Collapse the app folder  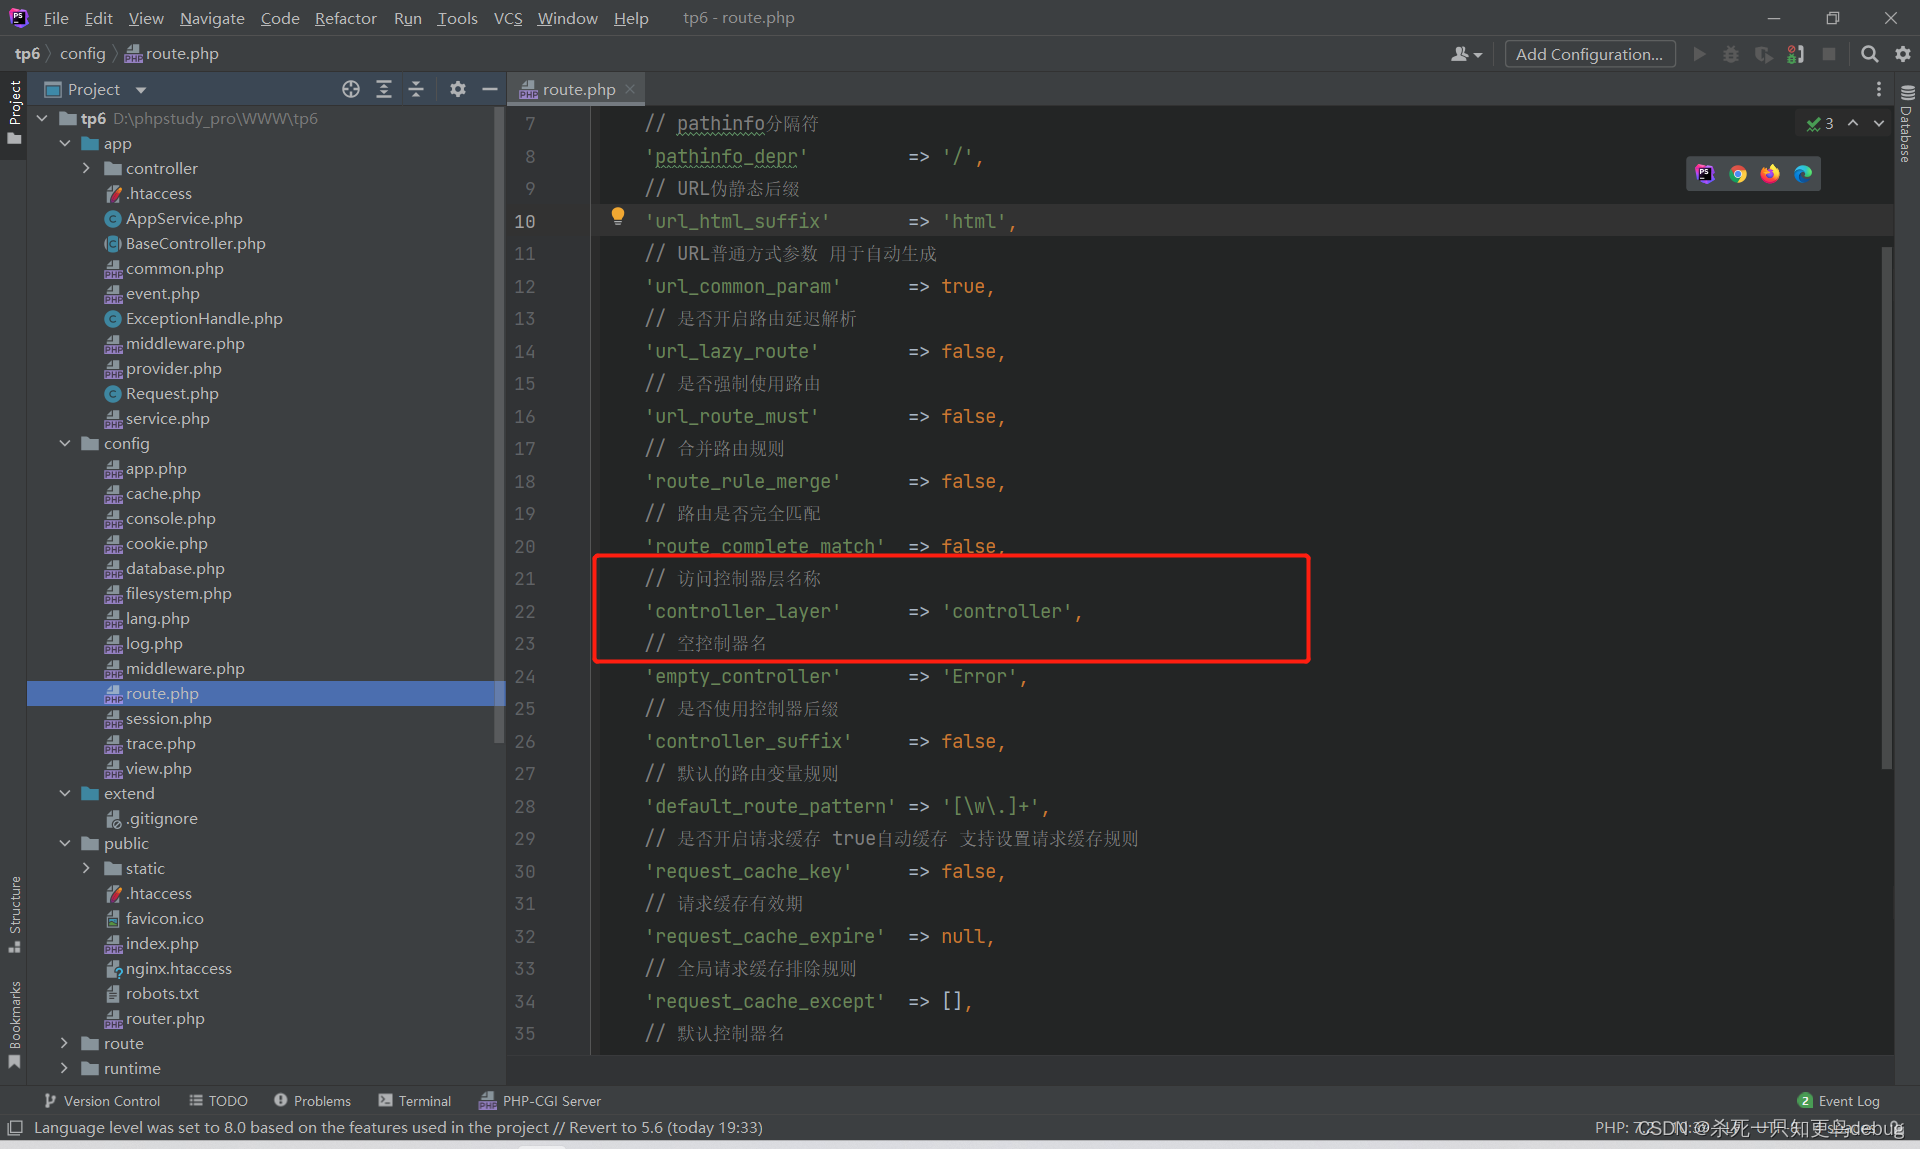tap(65, 143)
